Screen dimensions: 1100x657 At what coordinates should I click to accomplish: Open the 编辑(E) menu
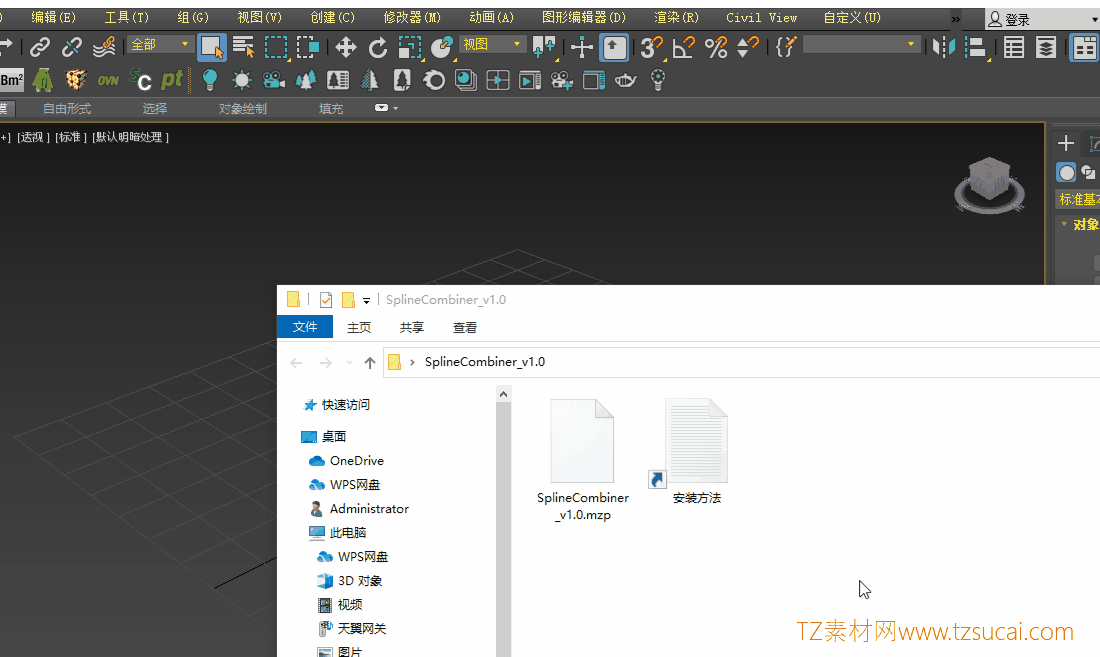[53, 18]
